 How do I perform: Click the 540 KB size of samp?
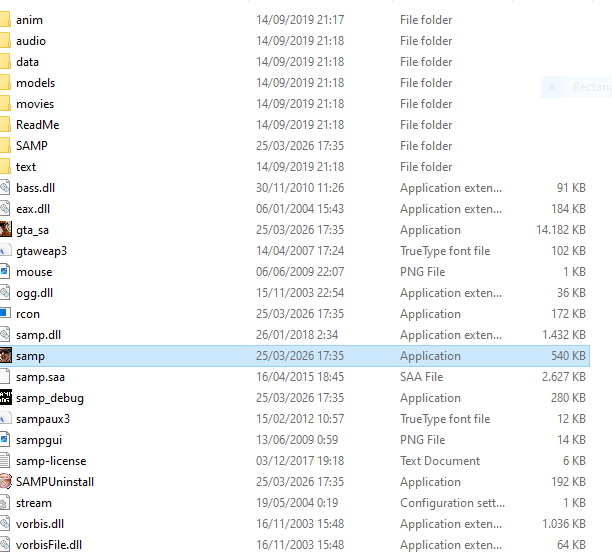[568, 356]
